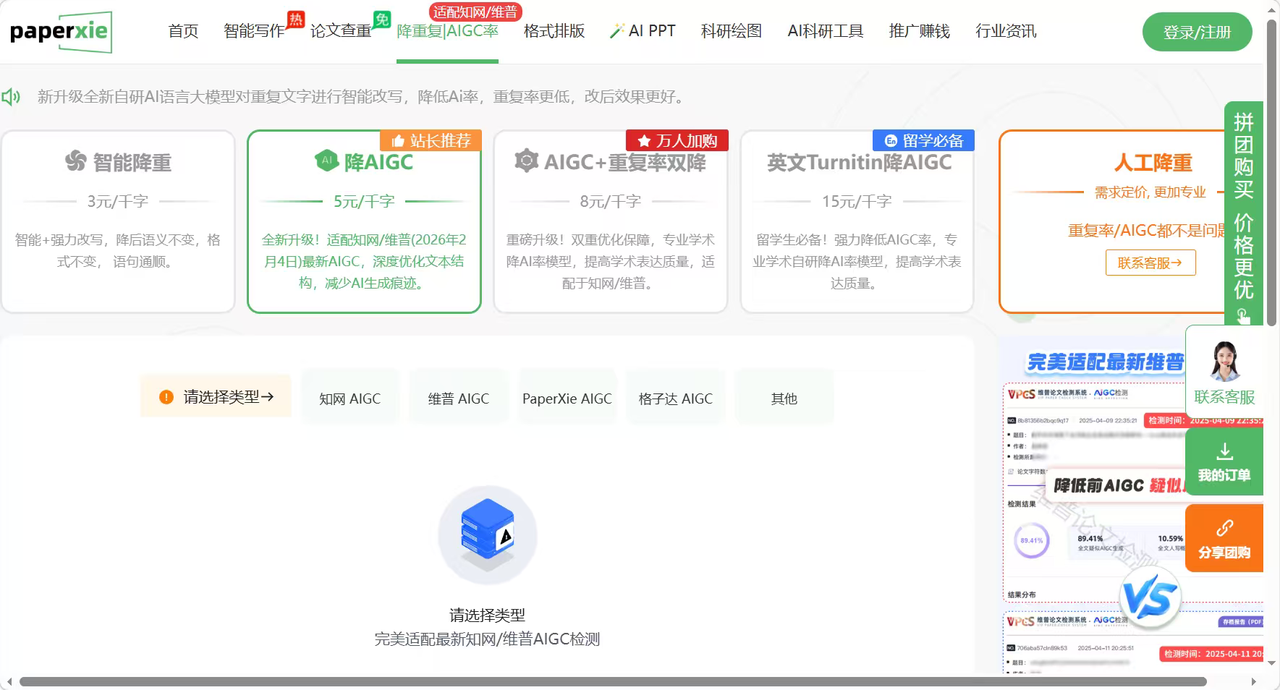
Task: Open the 论文查重 menu
Action: 341,31
